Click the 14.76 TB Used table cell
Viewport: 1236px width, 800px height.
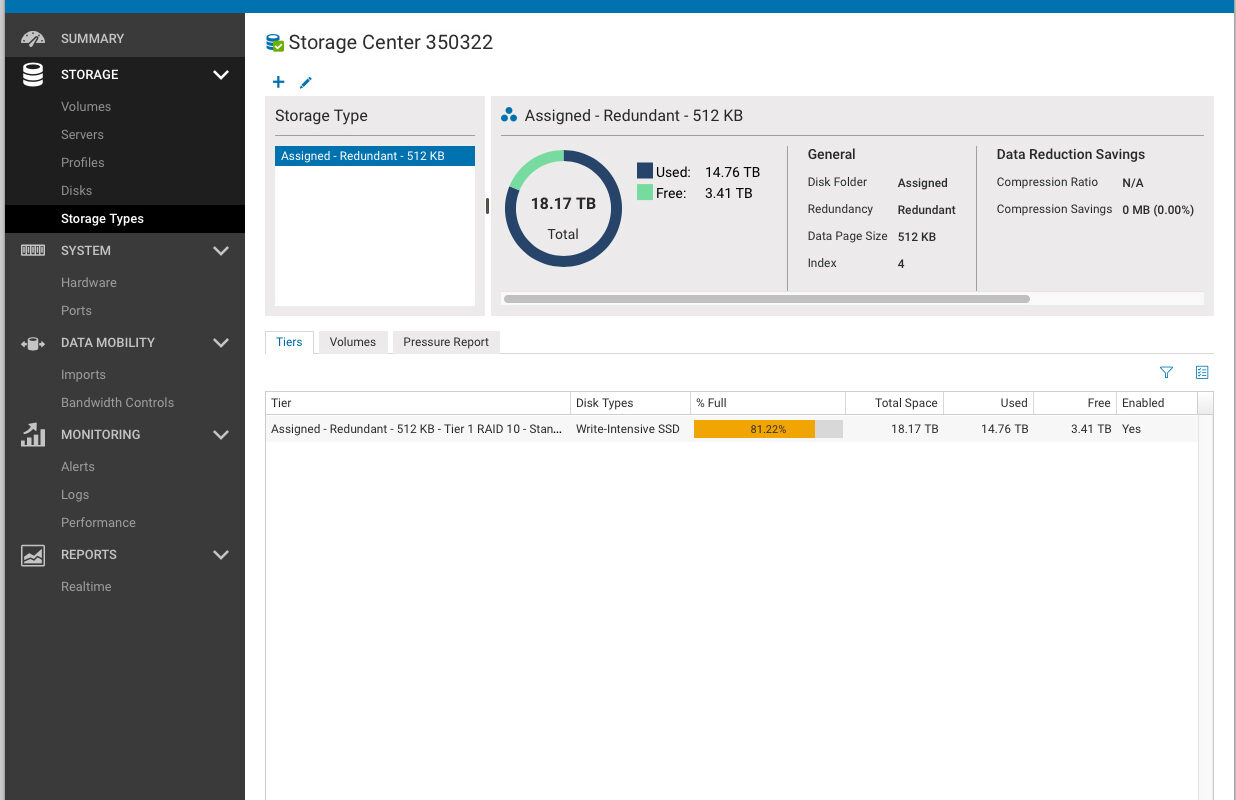(1004, 429)
